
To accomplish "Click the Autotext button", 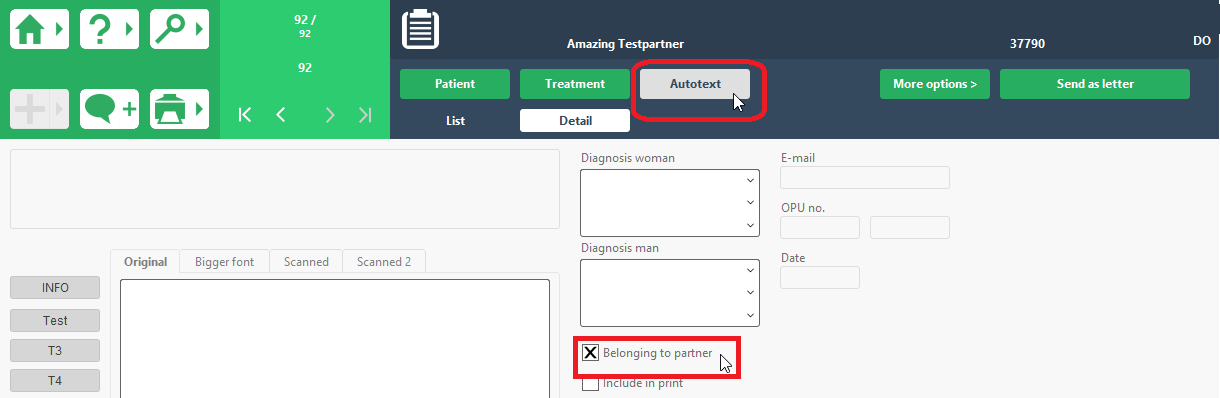I will pyautogui.click(x=695, y=84).
